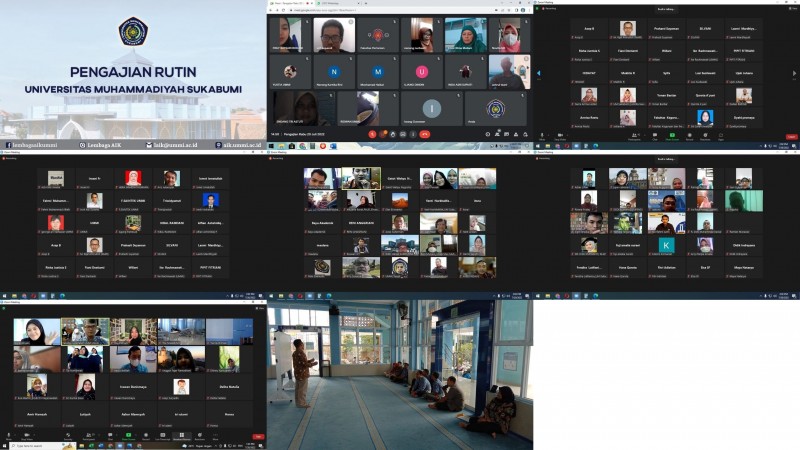Select the waving woman video tile in Zoom
The height and width of the screenshot is (450, 800).
tap(37, 332)
